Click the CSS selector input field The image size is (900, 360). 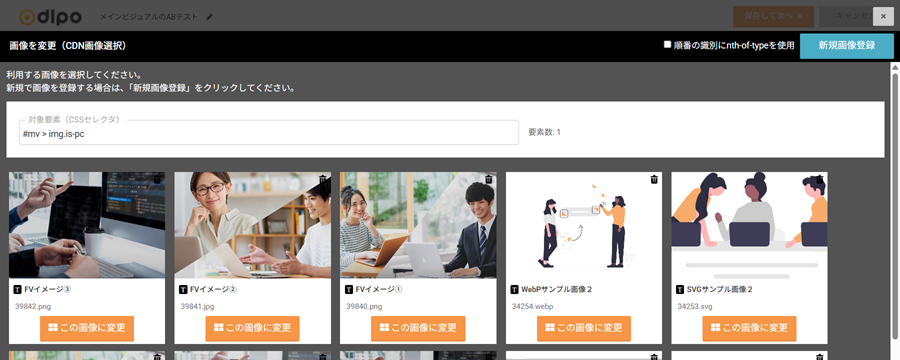(x=269, y=133)
